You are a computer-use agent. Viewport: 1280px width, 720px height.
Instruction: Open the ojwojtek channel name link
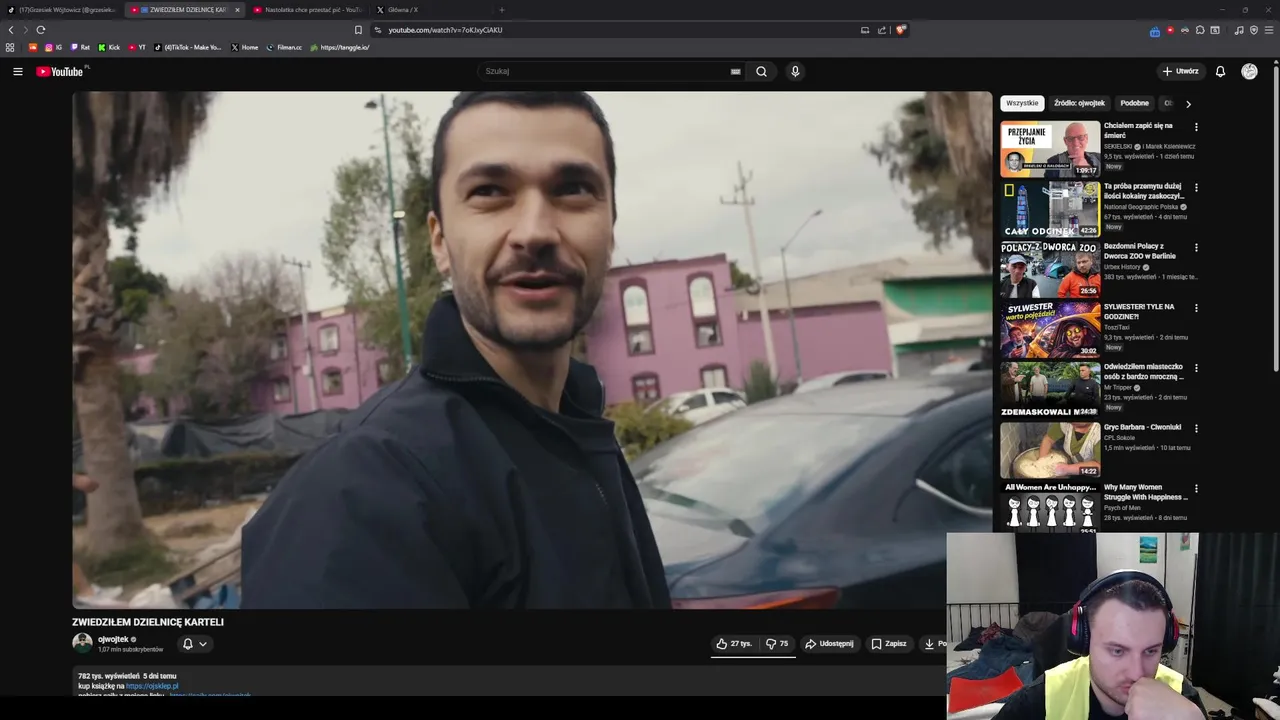pyautogui.click(x=113, y=639)
